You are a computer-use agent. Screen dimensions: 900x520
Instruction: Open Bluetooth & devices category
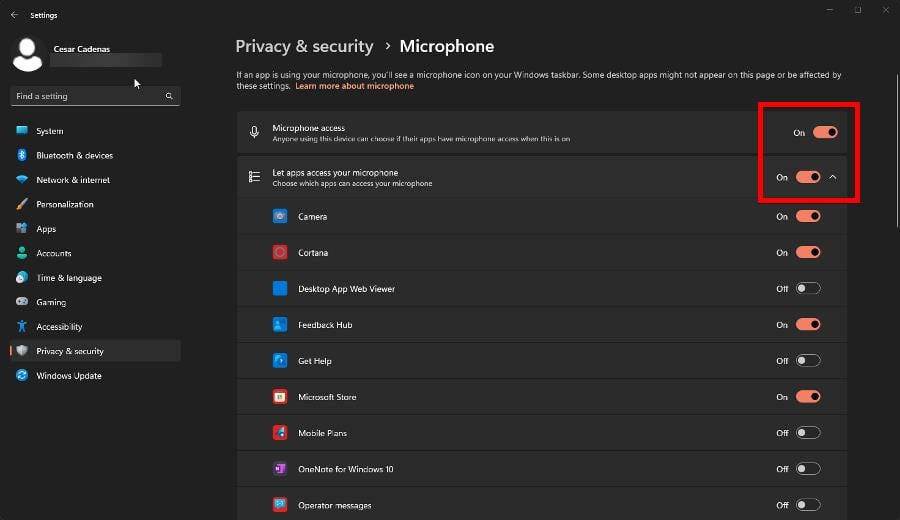coord(74,155)
